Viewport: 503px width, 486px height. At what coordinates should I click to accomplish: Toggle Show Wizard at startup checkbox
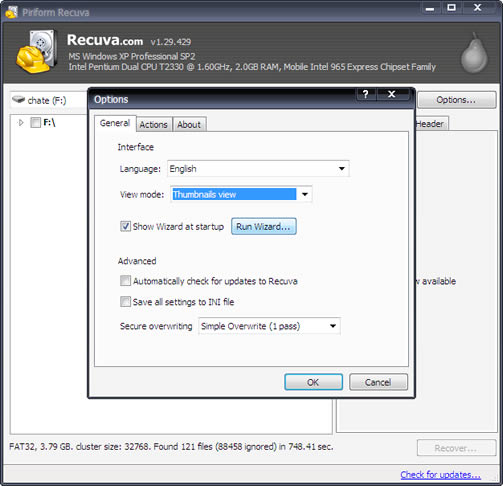125,226
